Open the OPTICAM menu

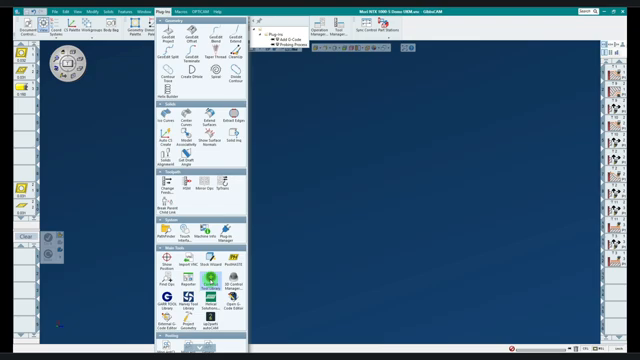[200, 12]
